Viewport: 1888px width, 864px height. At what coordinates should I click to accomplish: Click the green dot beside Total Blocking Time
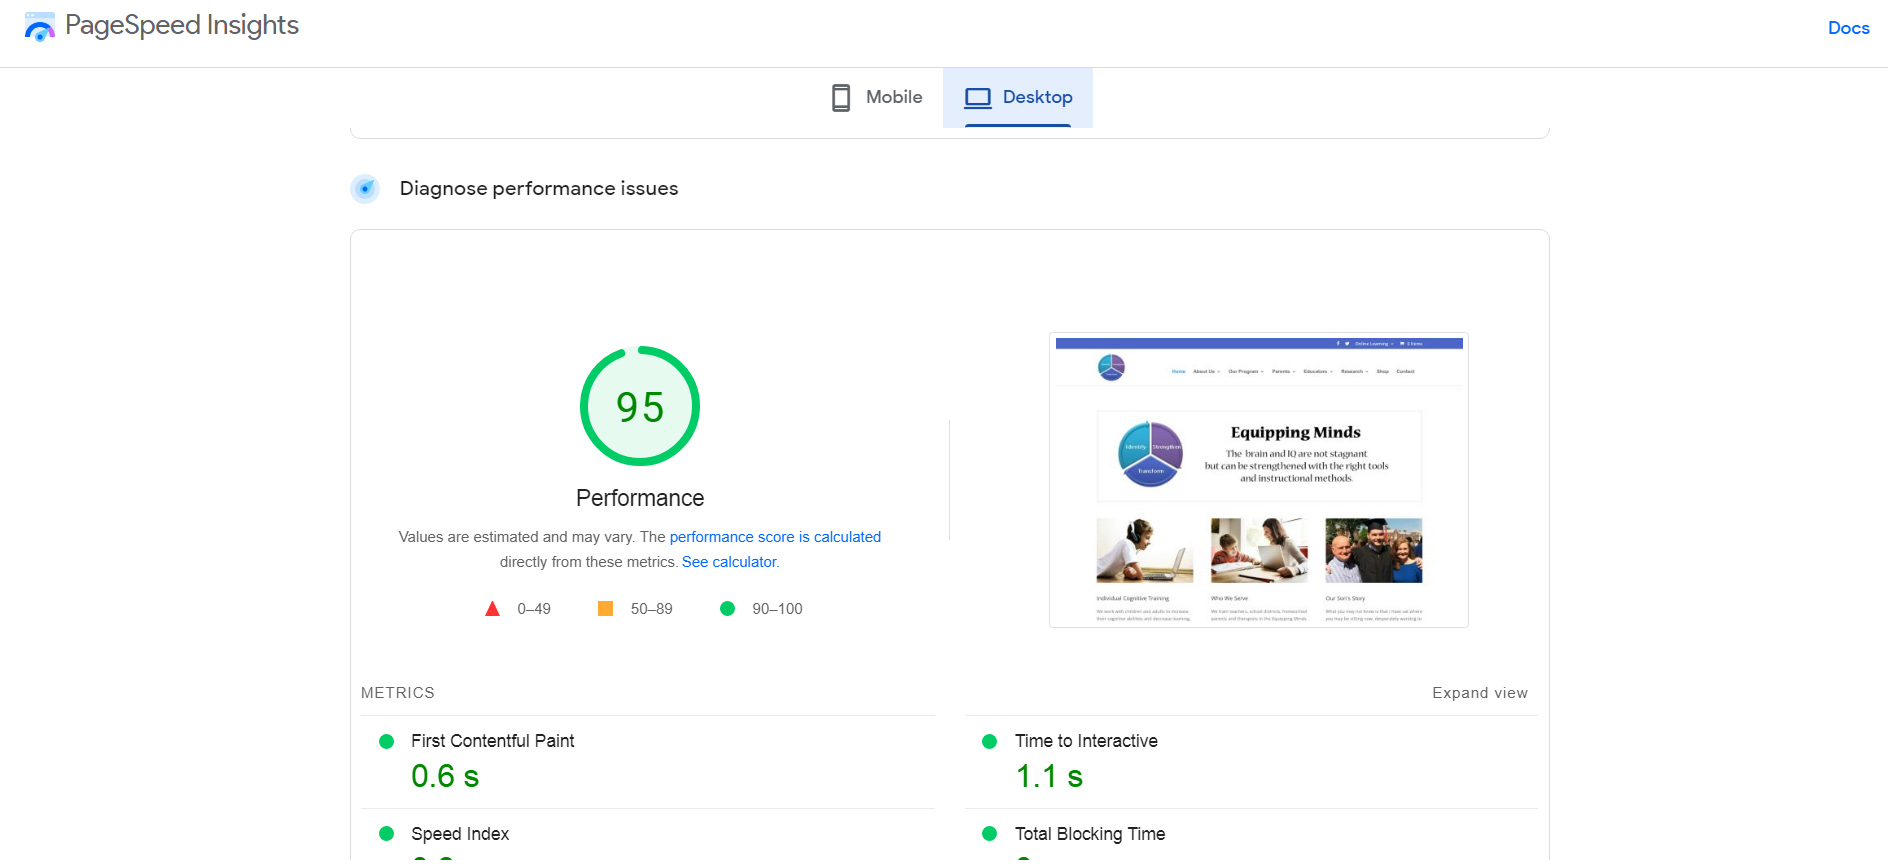[990, 833]
